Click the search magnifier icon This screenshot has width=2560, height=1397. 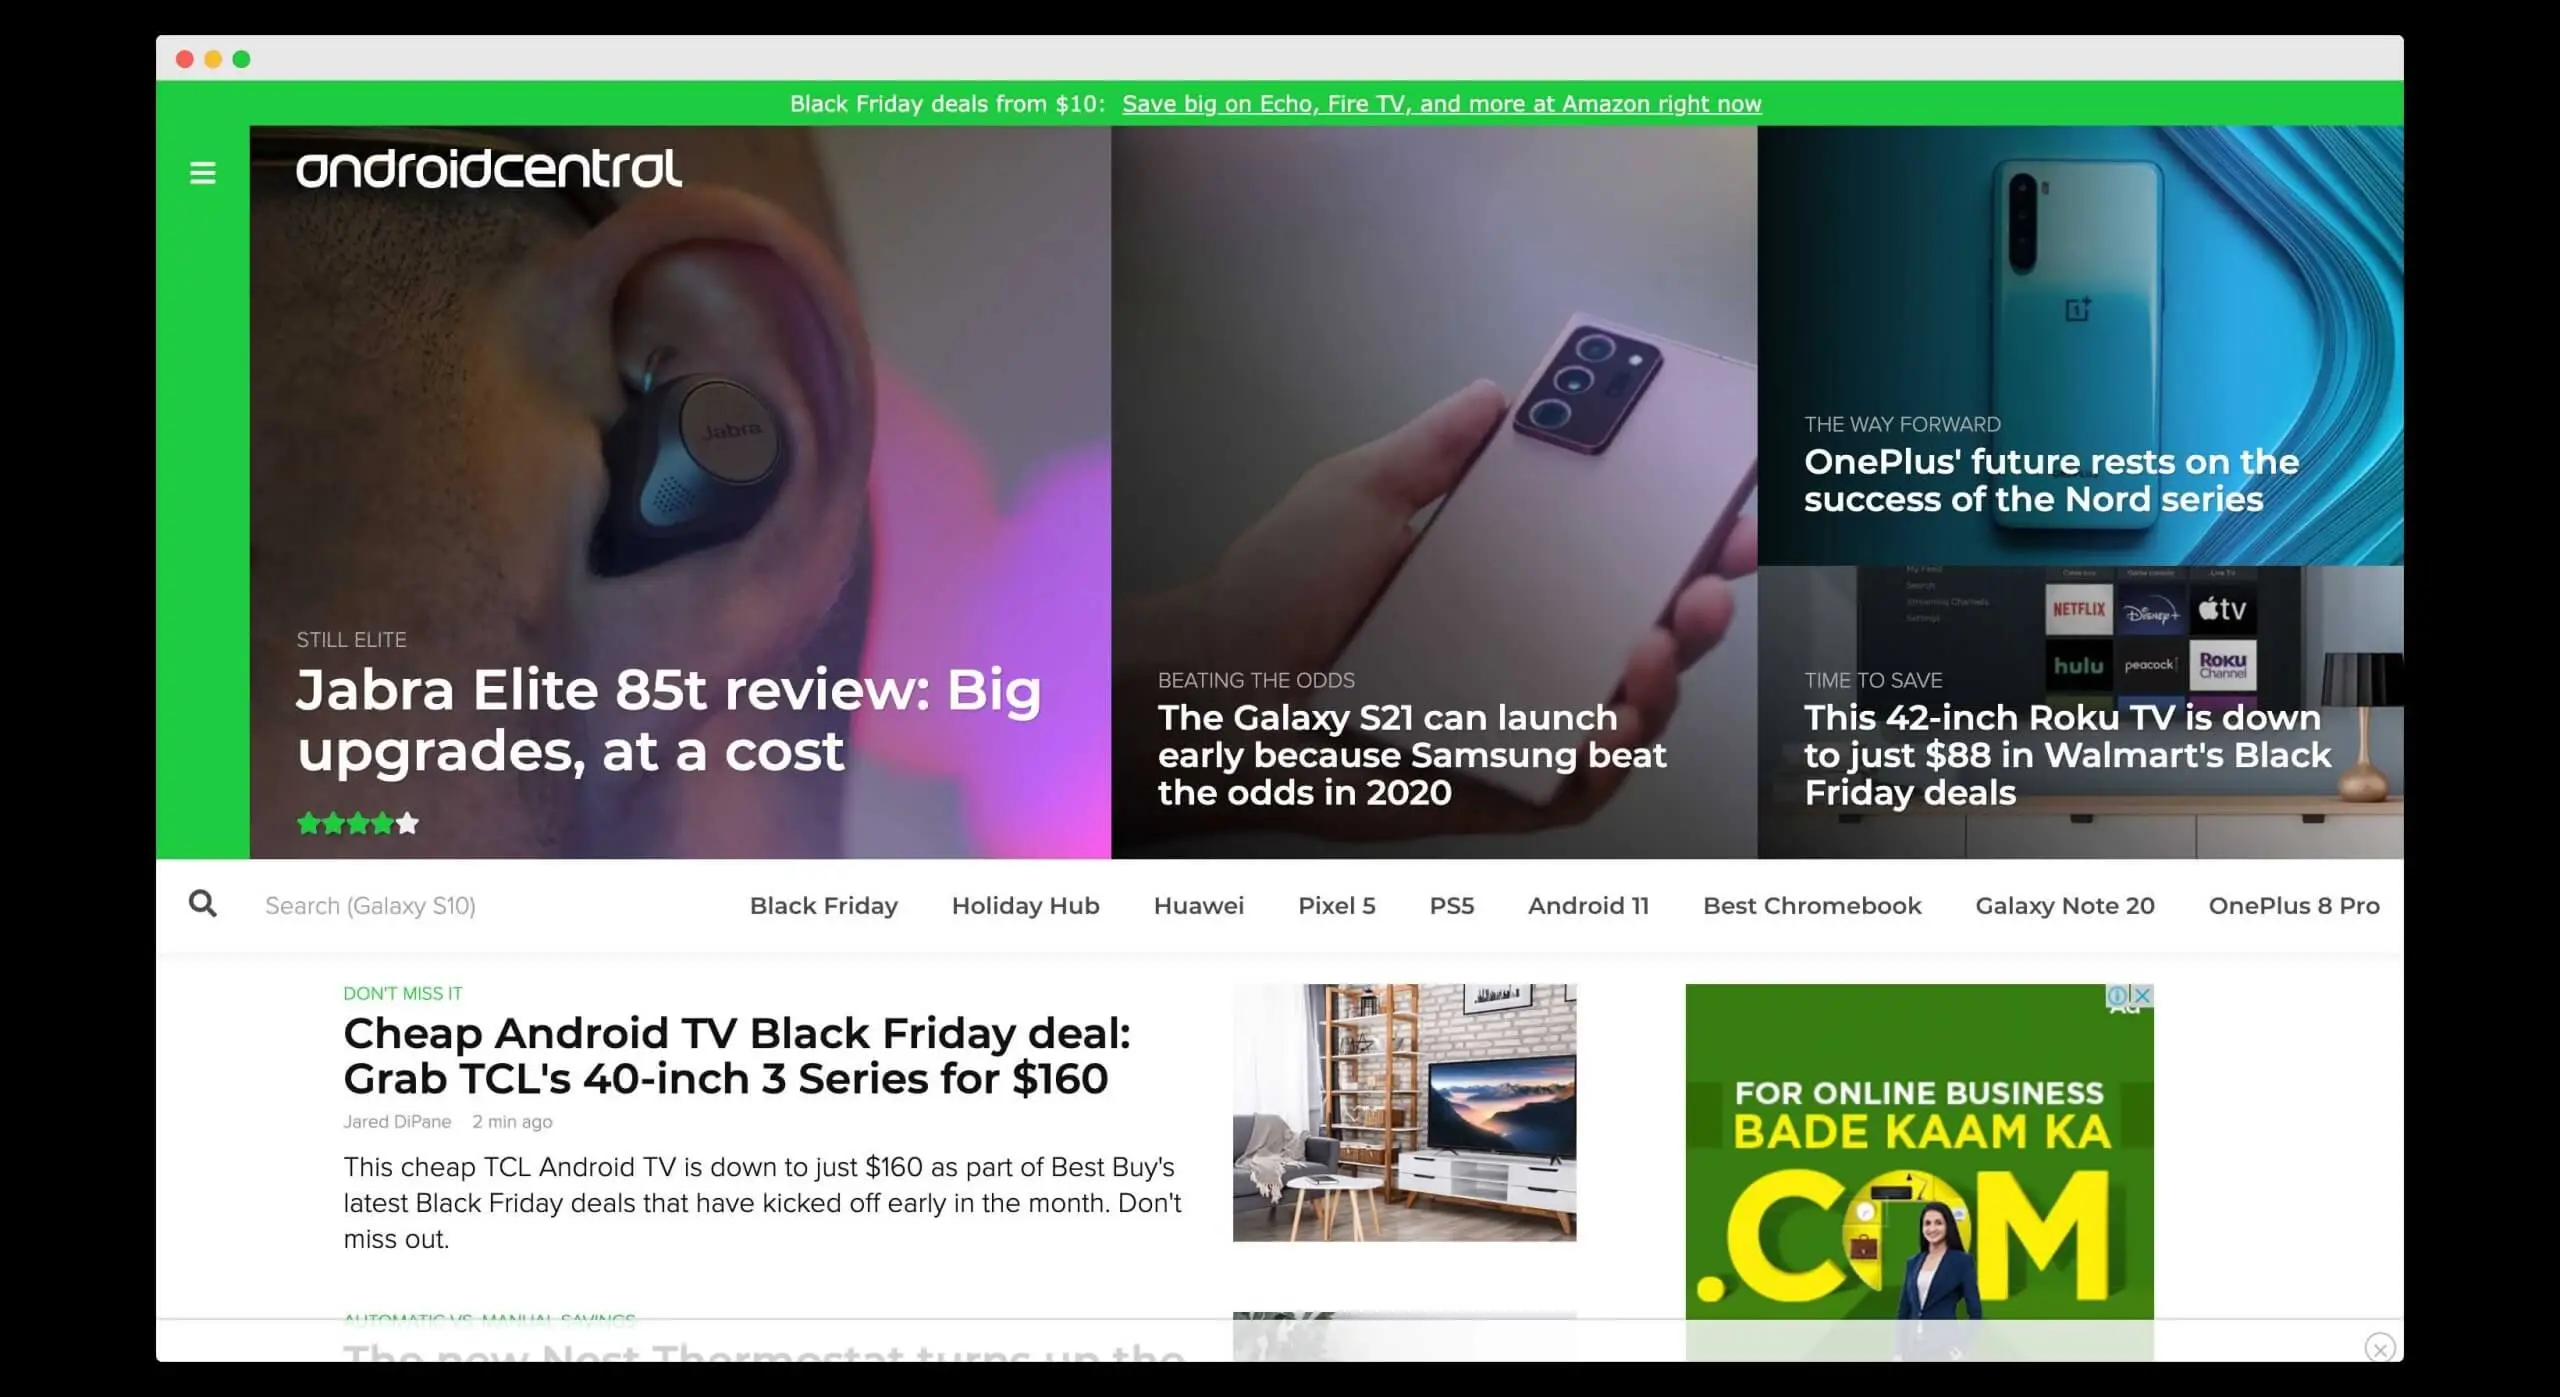point(203,903)
